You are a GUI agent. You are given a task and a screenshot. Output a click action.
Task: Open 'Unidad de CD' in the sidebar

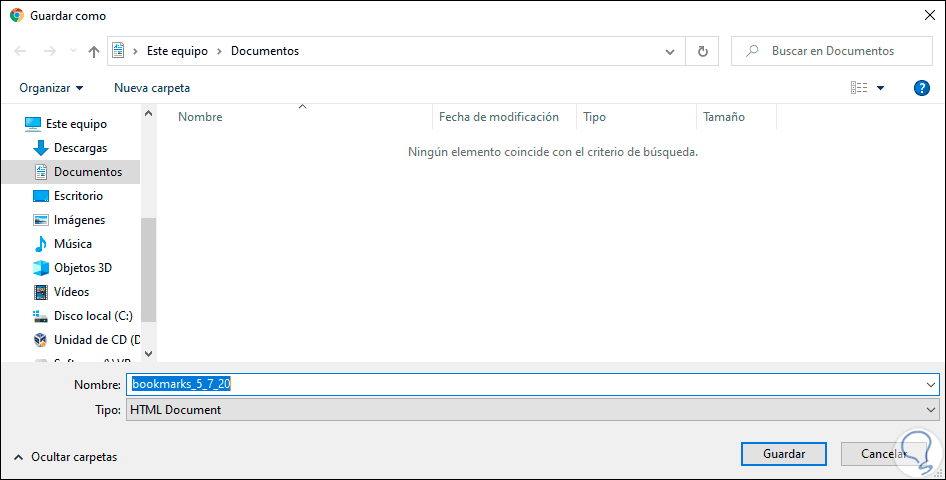(x=97, y=340)
